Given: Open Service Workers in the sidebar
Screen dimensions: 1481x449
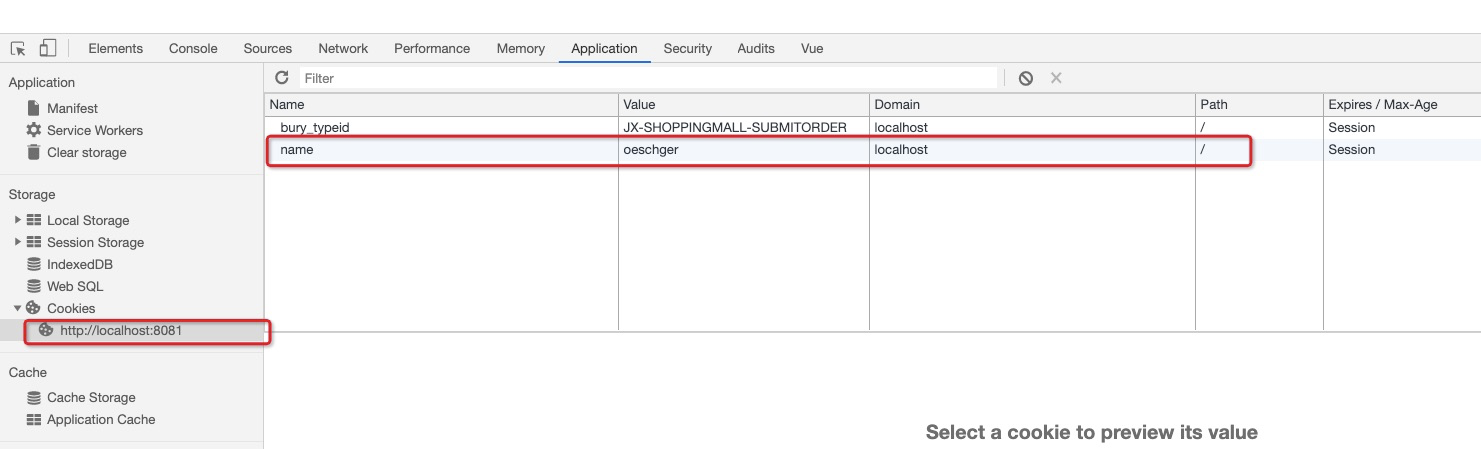Looking at the screenshot, I should pyautogui.click(x=94, y=130).
